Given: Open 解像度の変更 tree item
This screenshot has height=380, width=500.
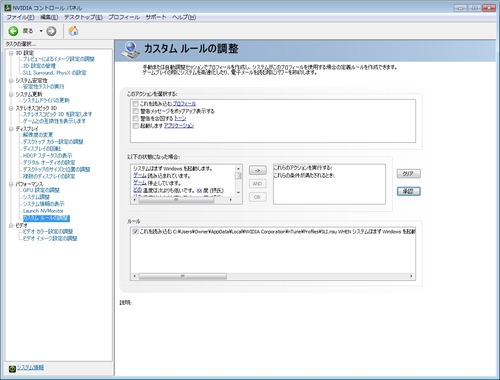Looking at the screenshot, I should pos(38,135).
